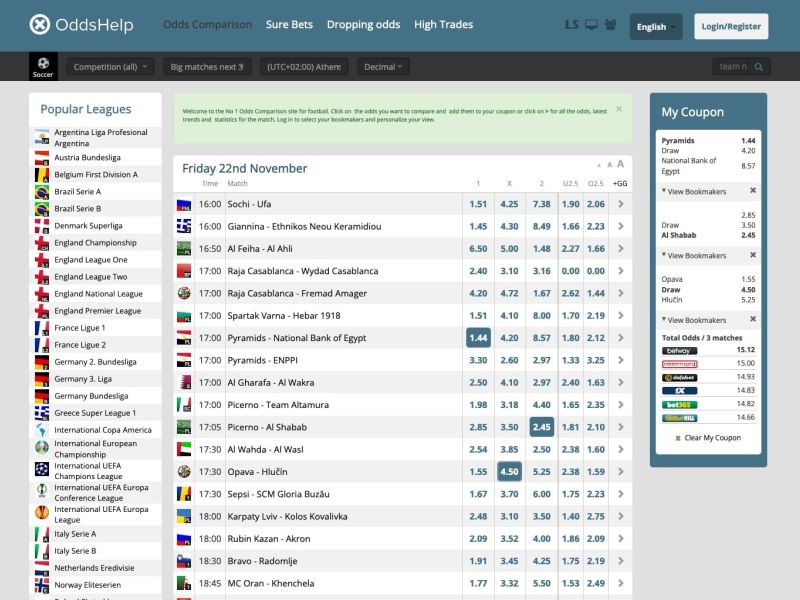Toggle the selected 1.44 Pyramids odds

coord(478,338)
